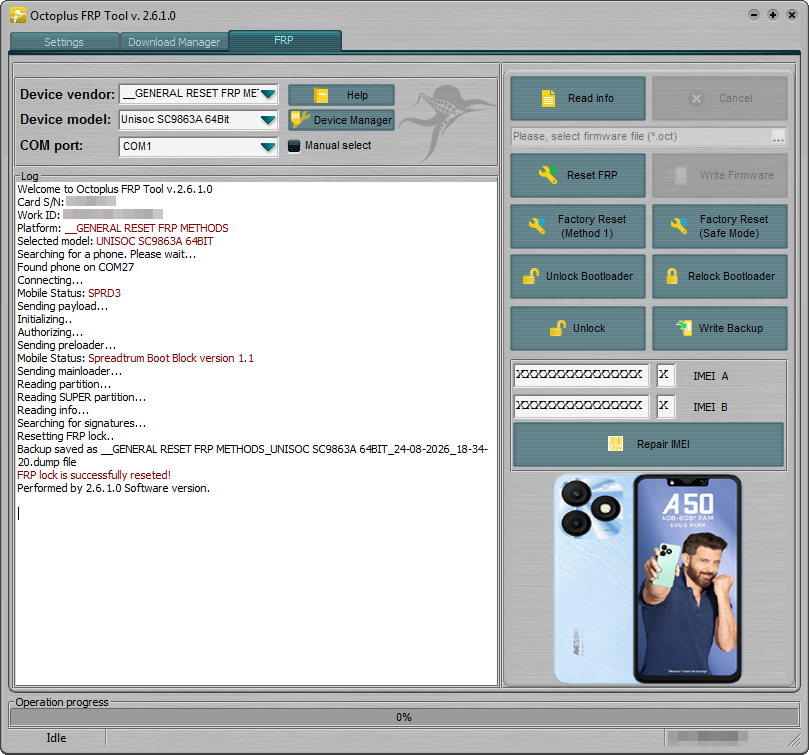Click the Relock Bootloader closed padlock icon
This screenshot has width=809, height=755.
point(672,276)
